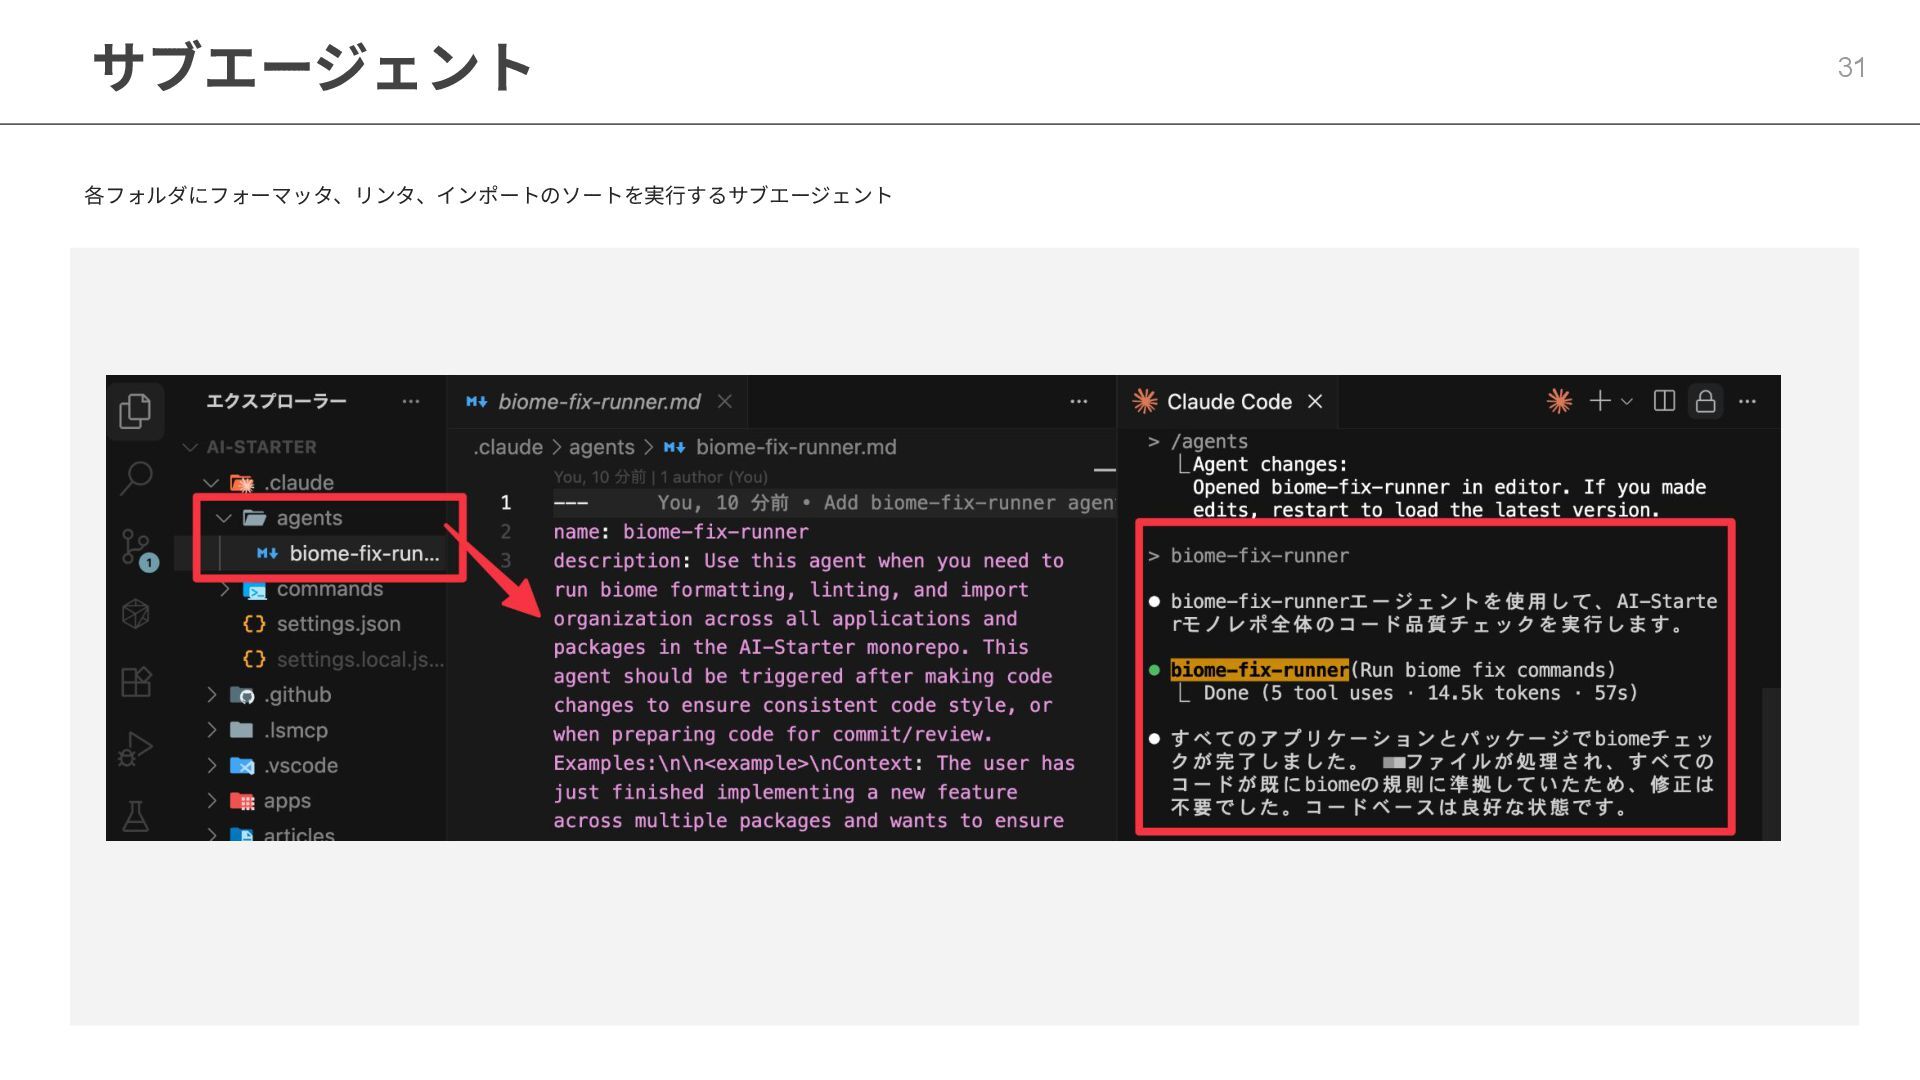Screen dimensions: 1920x1080
Task: Click .claude in the breadcrumb path
Action: pyautogui.click(x=508, y=447)
